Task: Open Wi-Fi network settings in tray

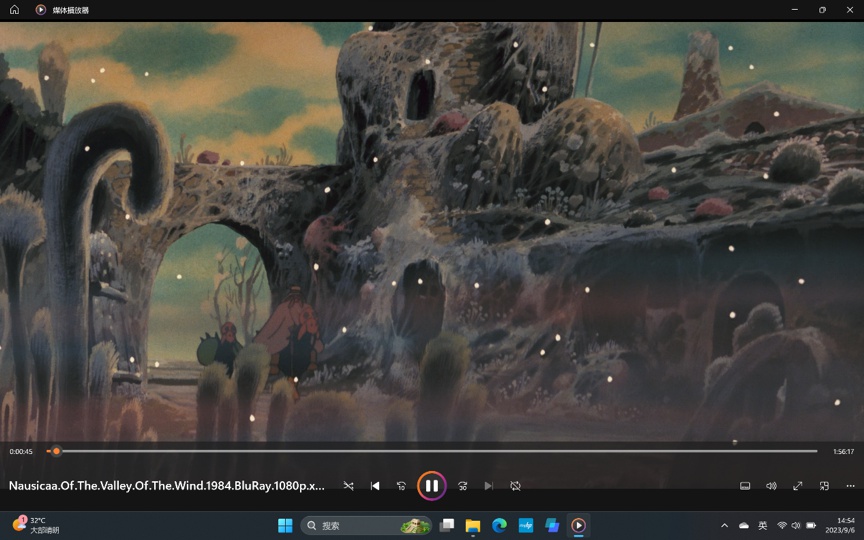Action: pos(781,526)
